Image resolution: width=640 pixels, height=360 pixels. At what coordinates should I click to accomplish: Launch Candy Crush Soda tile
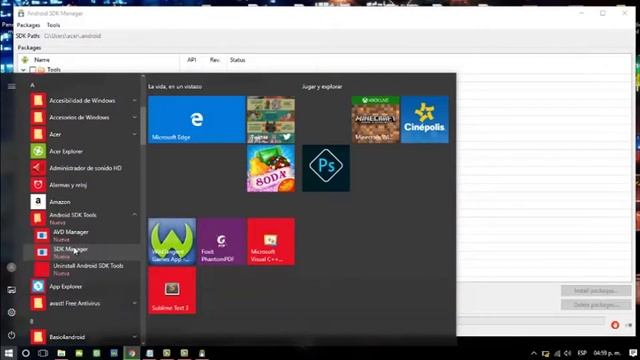pos(271,168)
